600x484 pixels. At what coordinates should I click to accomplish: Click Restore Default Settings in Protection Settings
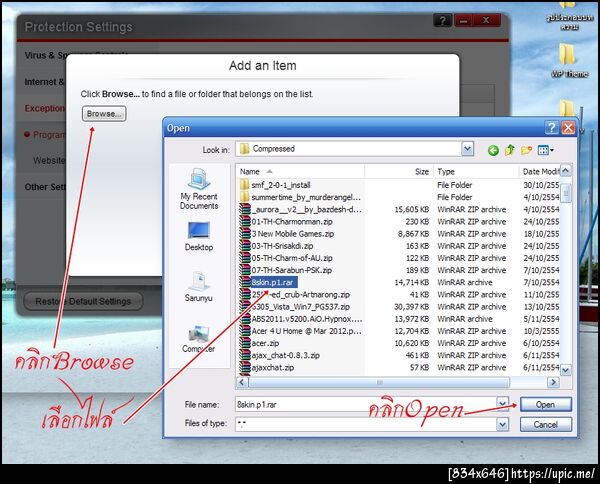[x=83, y=301]
